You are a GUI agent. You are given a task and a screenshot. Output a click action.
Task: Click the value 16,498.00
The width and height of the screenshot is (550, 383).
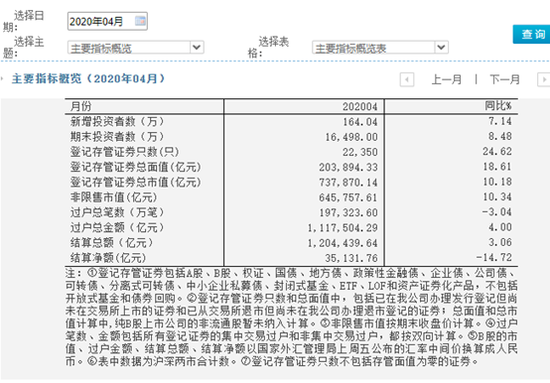351,137
